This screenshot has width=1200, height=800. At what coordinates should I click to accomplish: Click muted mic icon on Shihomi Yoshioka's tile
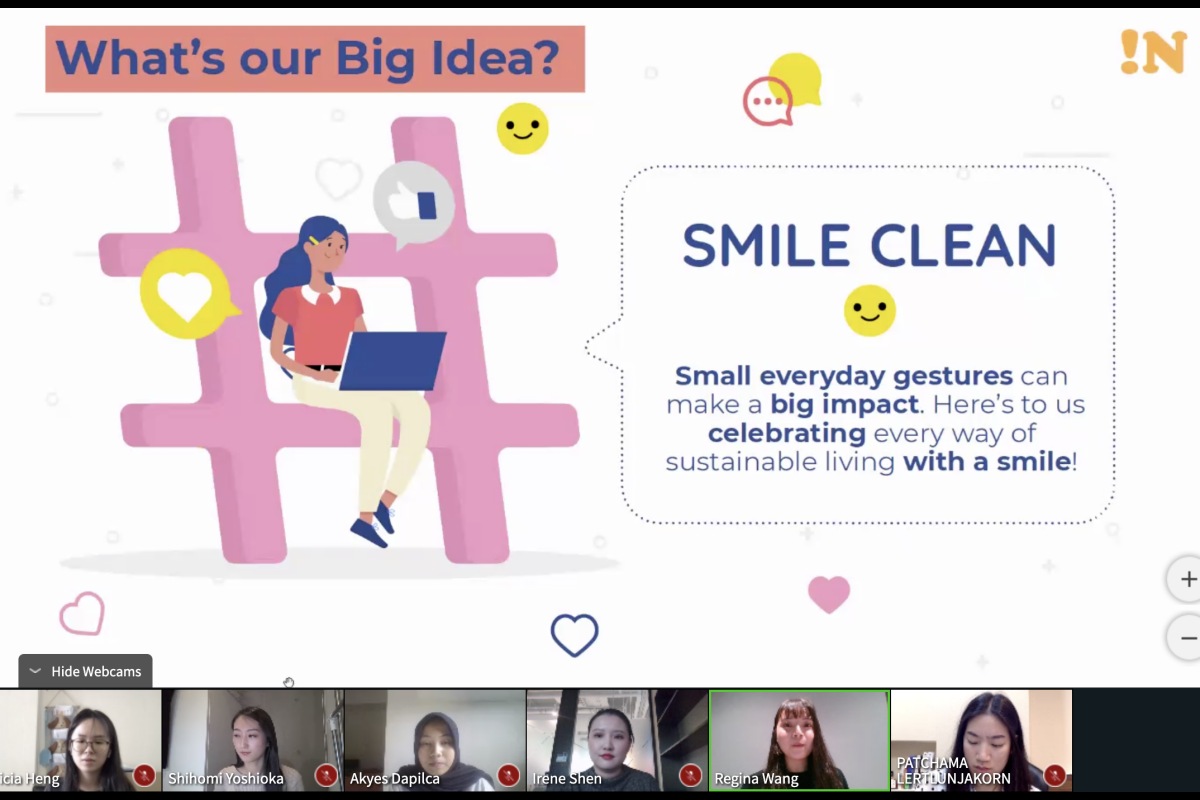[x=326, y=775]
